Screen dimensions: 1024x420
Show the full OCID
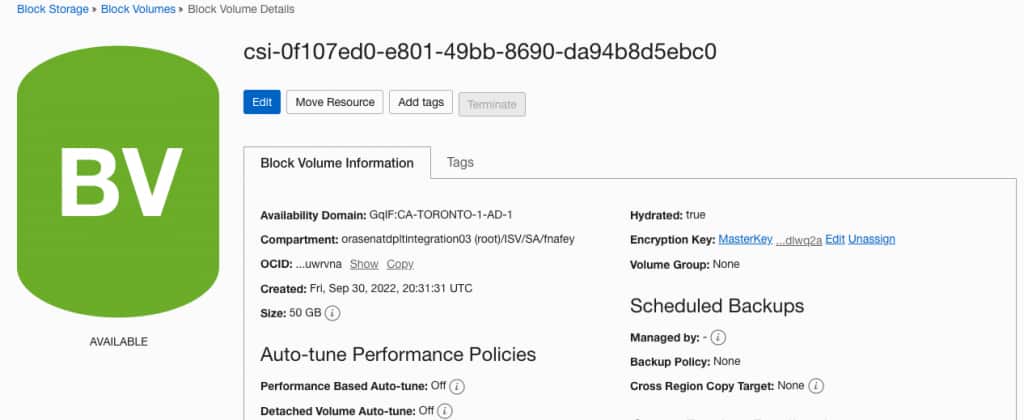coord(364,264)
